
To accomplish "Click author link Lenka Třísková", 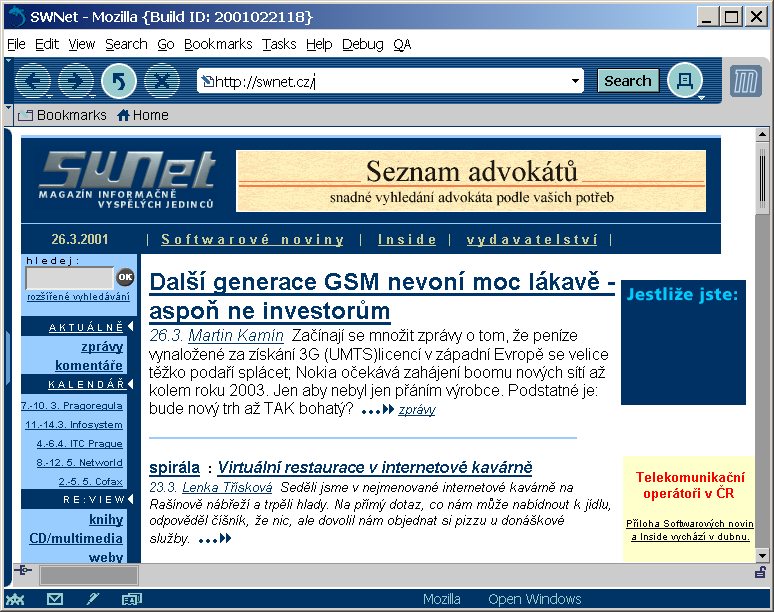I will coord(227,488).
